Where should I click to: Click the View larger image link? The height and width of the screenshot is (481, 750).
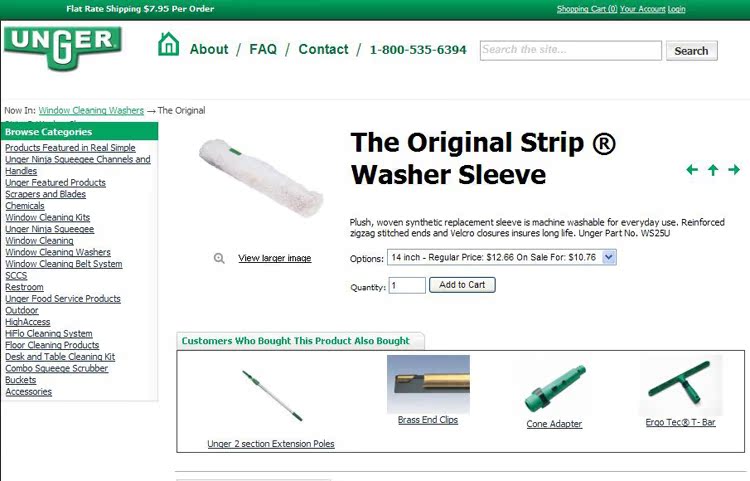pos(275,258)
